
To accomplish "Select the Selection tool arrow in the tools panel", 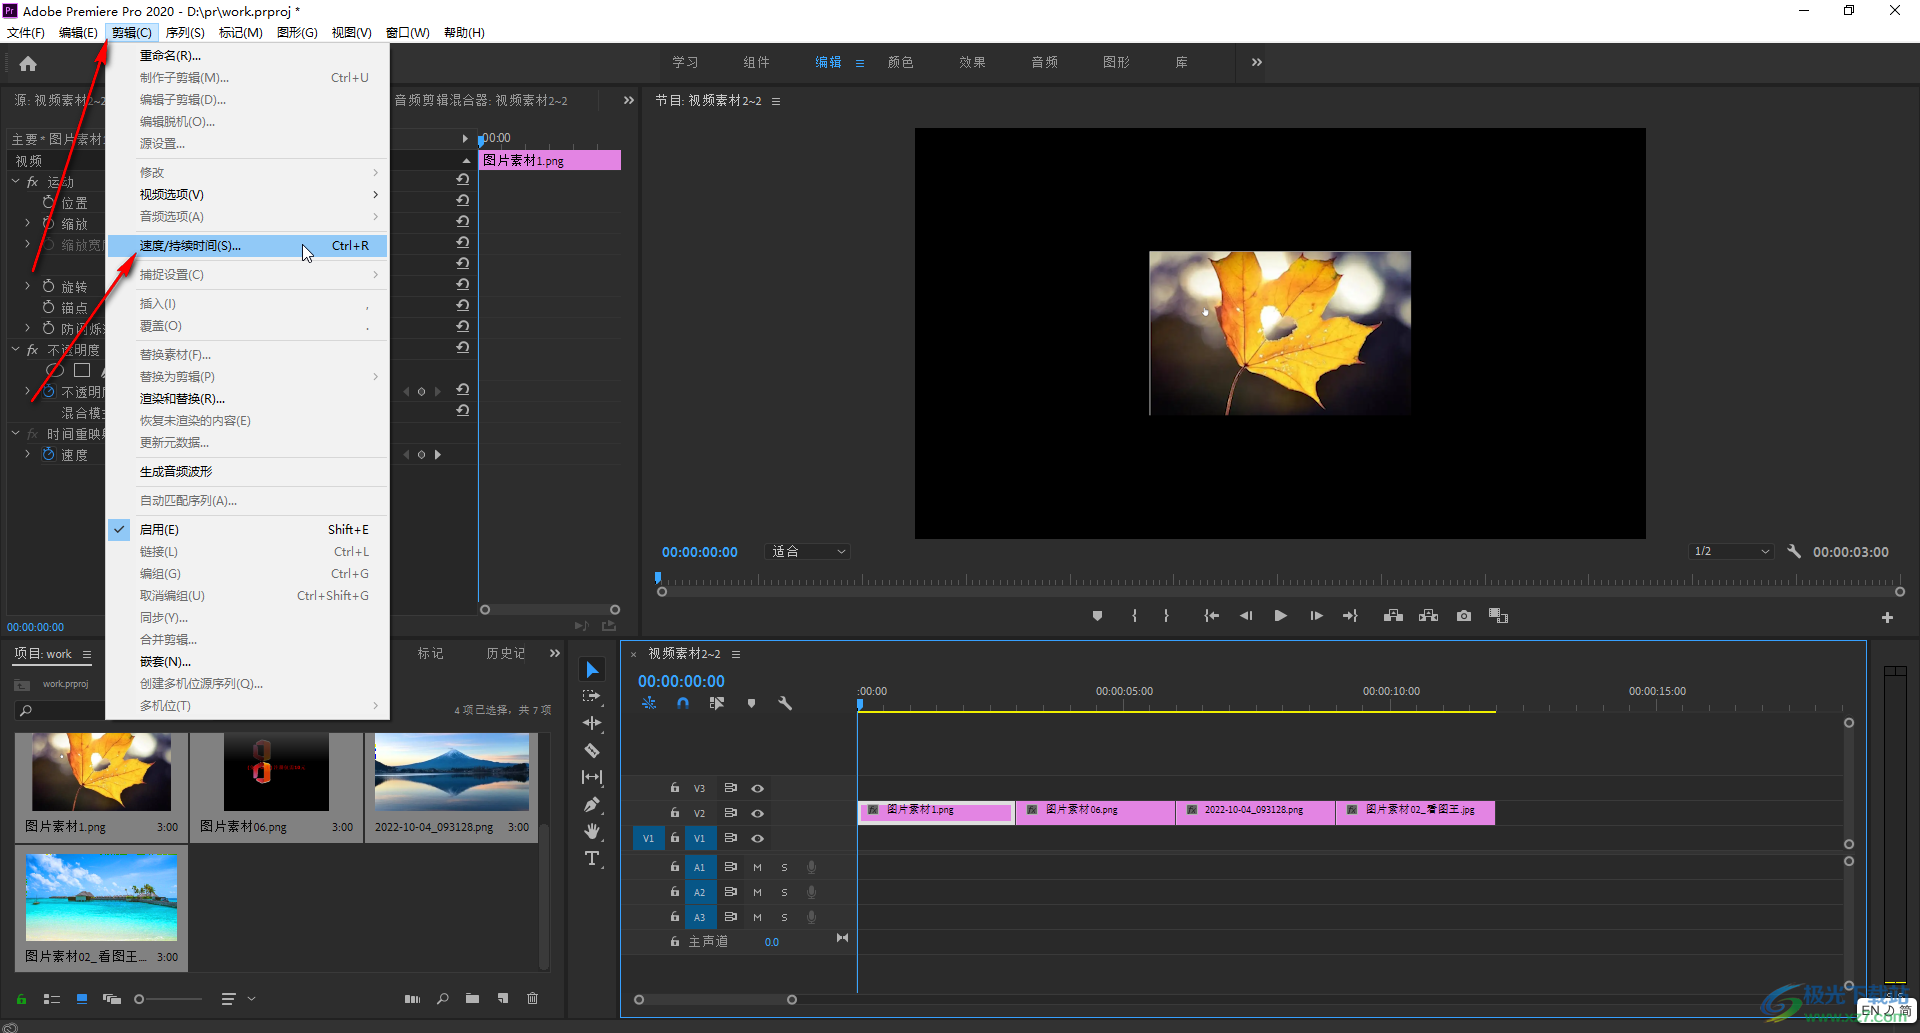I will [x=592, y=669].
